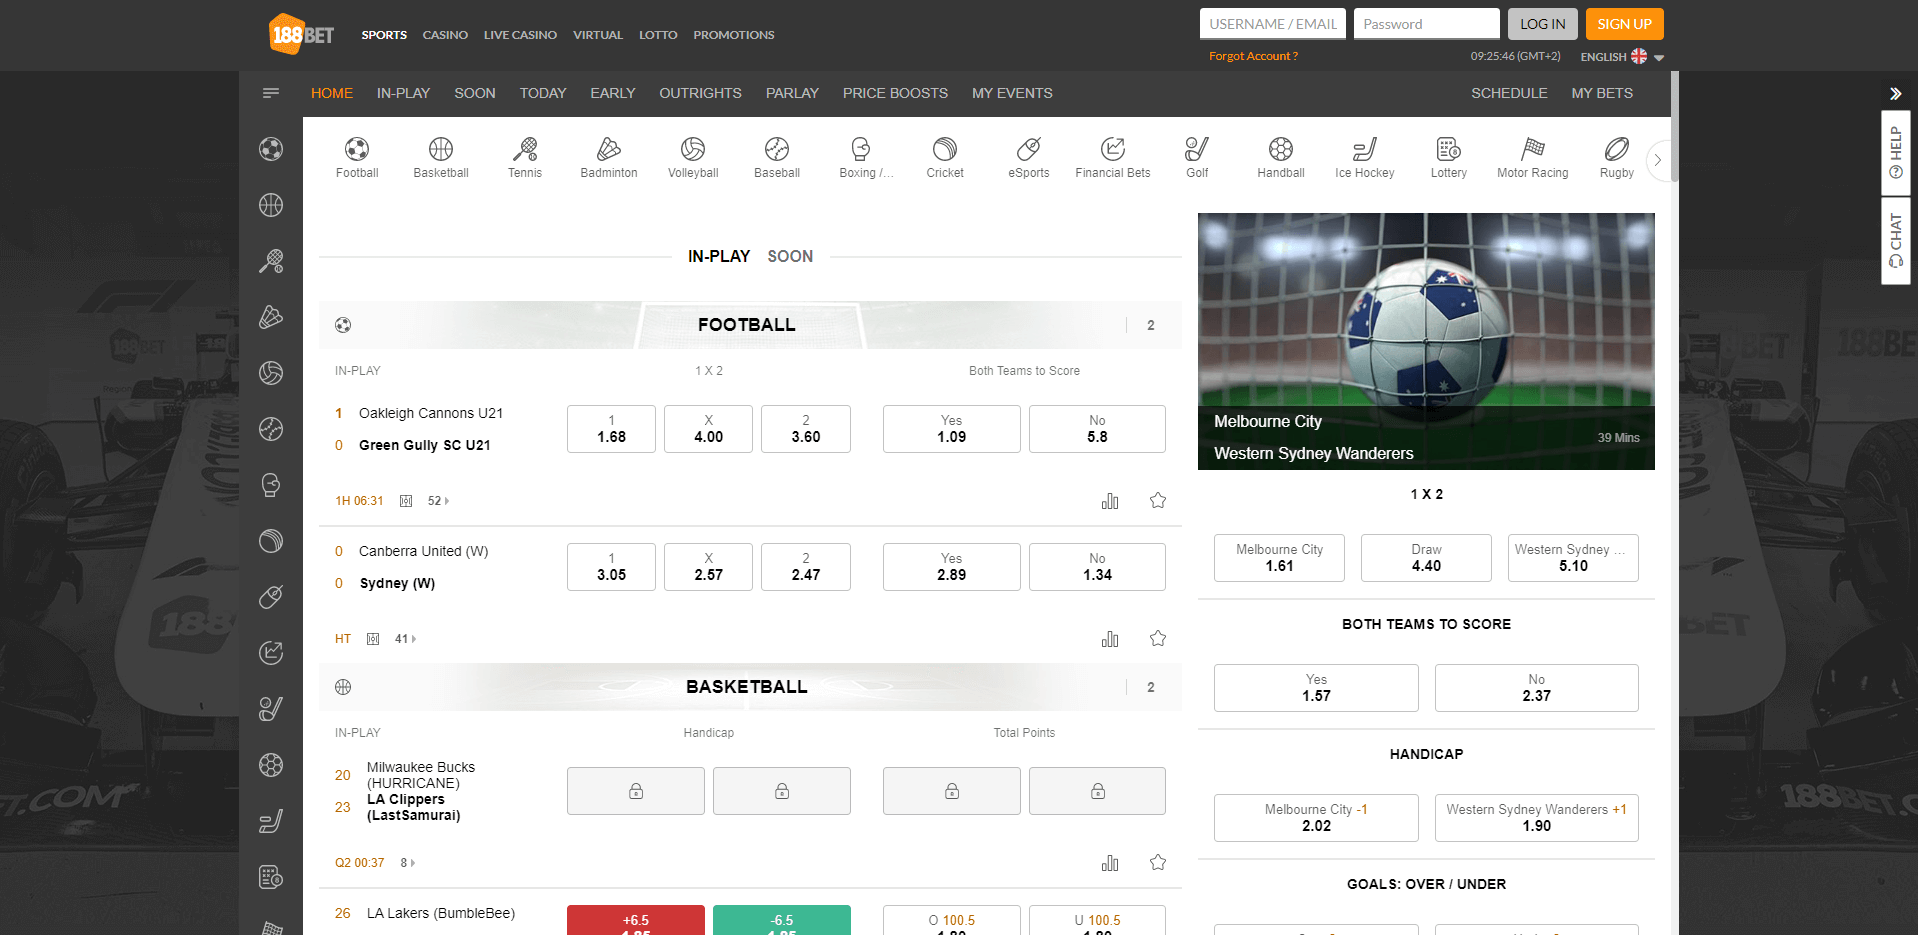Select the Basketball icon in sports carousel
1918x935 pixels.
(x=441, y=158)
